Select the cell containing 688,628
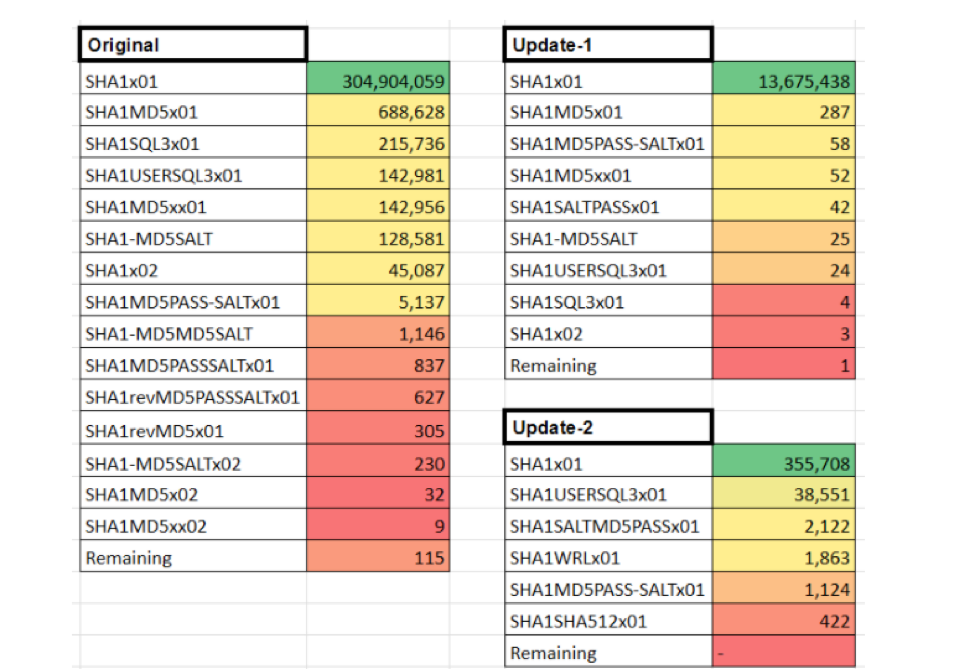Screen dimensions: 975x669 (x=378, y=113)
